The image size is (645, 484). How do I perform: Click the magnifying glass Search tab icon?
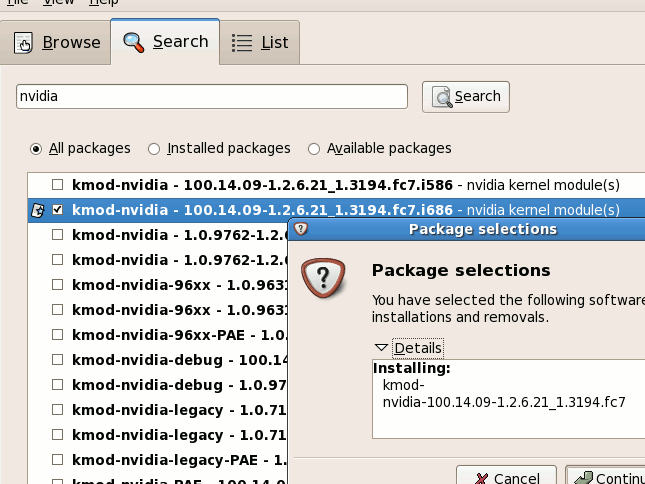134,42
